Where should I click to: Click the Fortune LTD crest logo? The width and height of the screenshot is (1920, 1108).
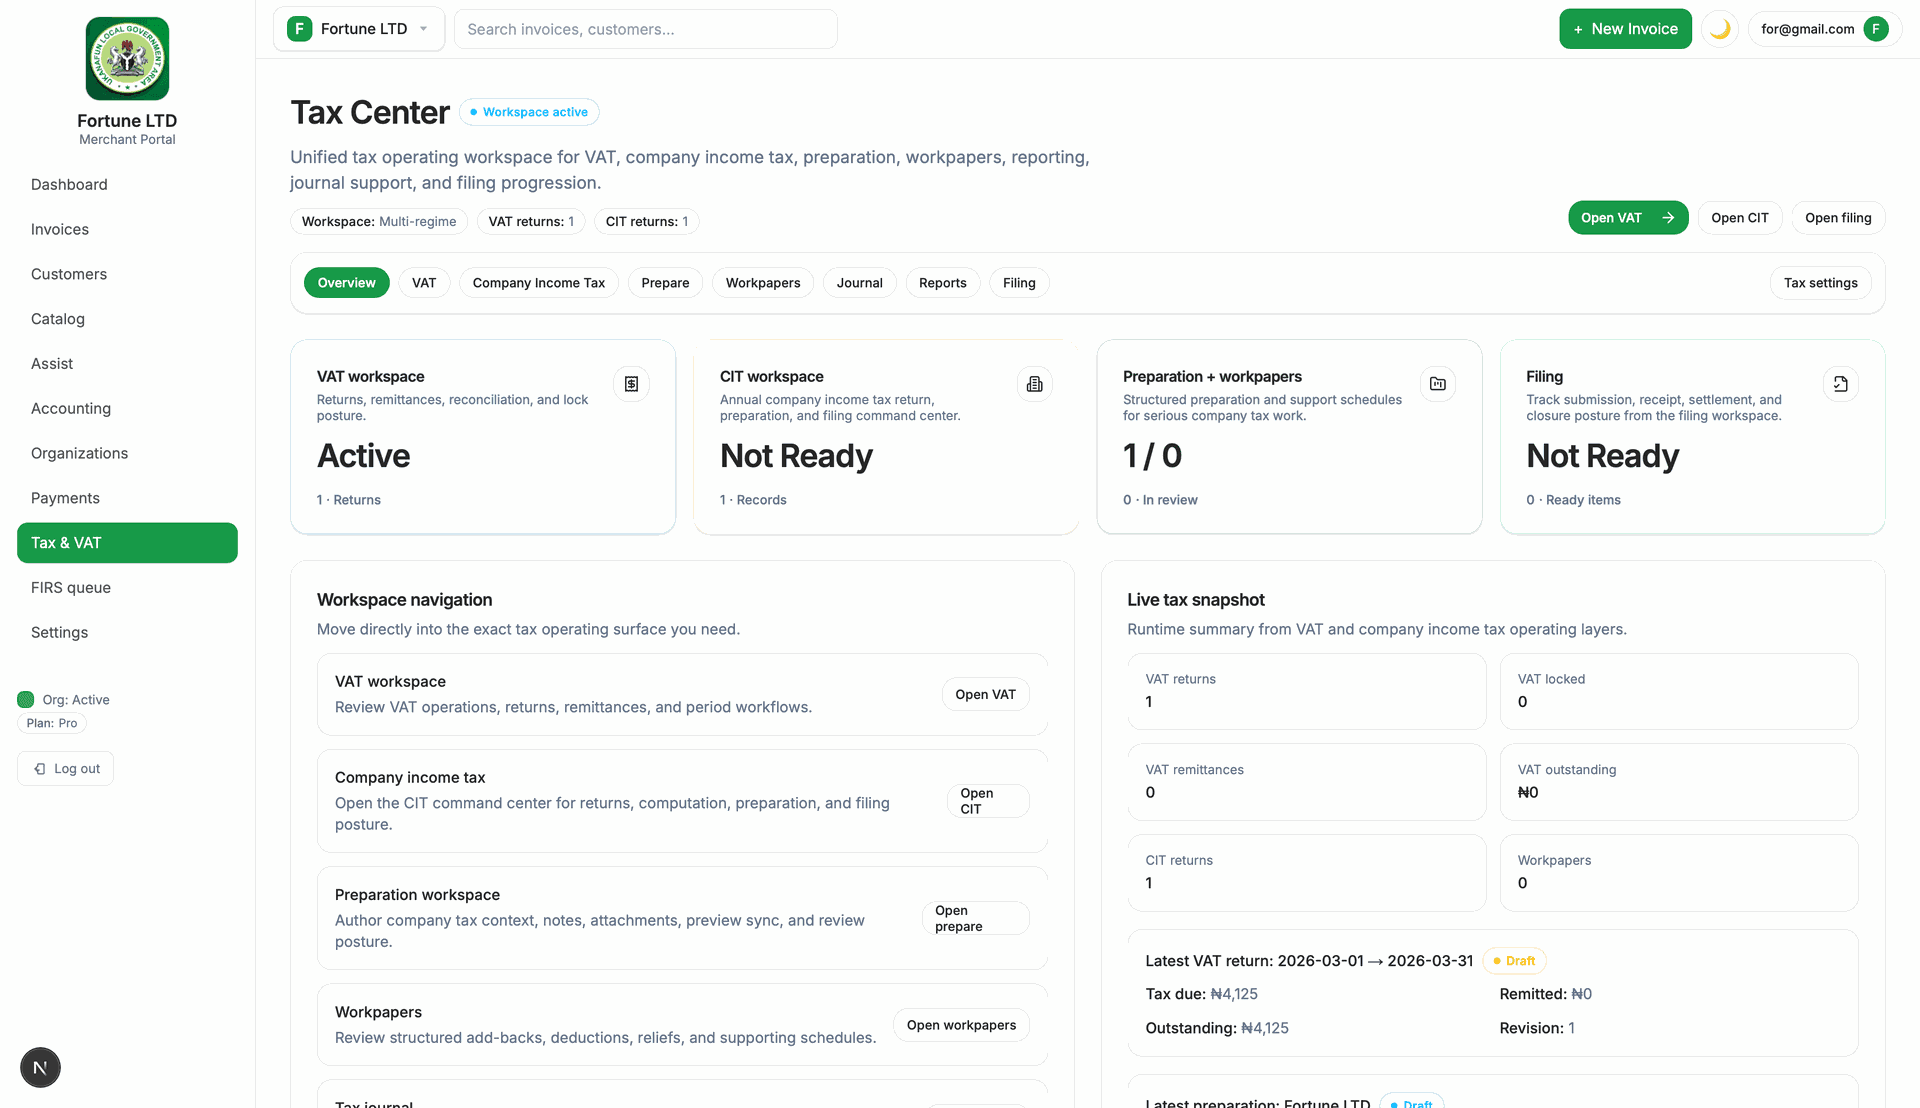127,58
